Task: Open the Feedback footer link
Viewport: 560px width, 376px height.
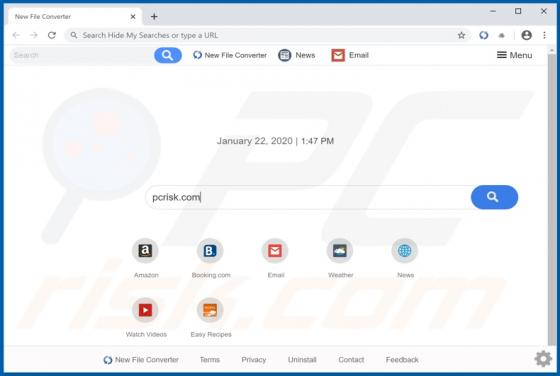Action: coord(402,360)
